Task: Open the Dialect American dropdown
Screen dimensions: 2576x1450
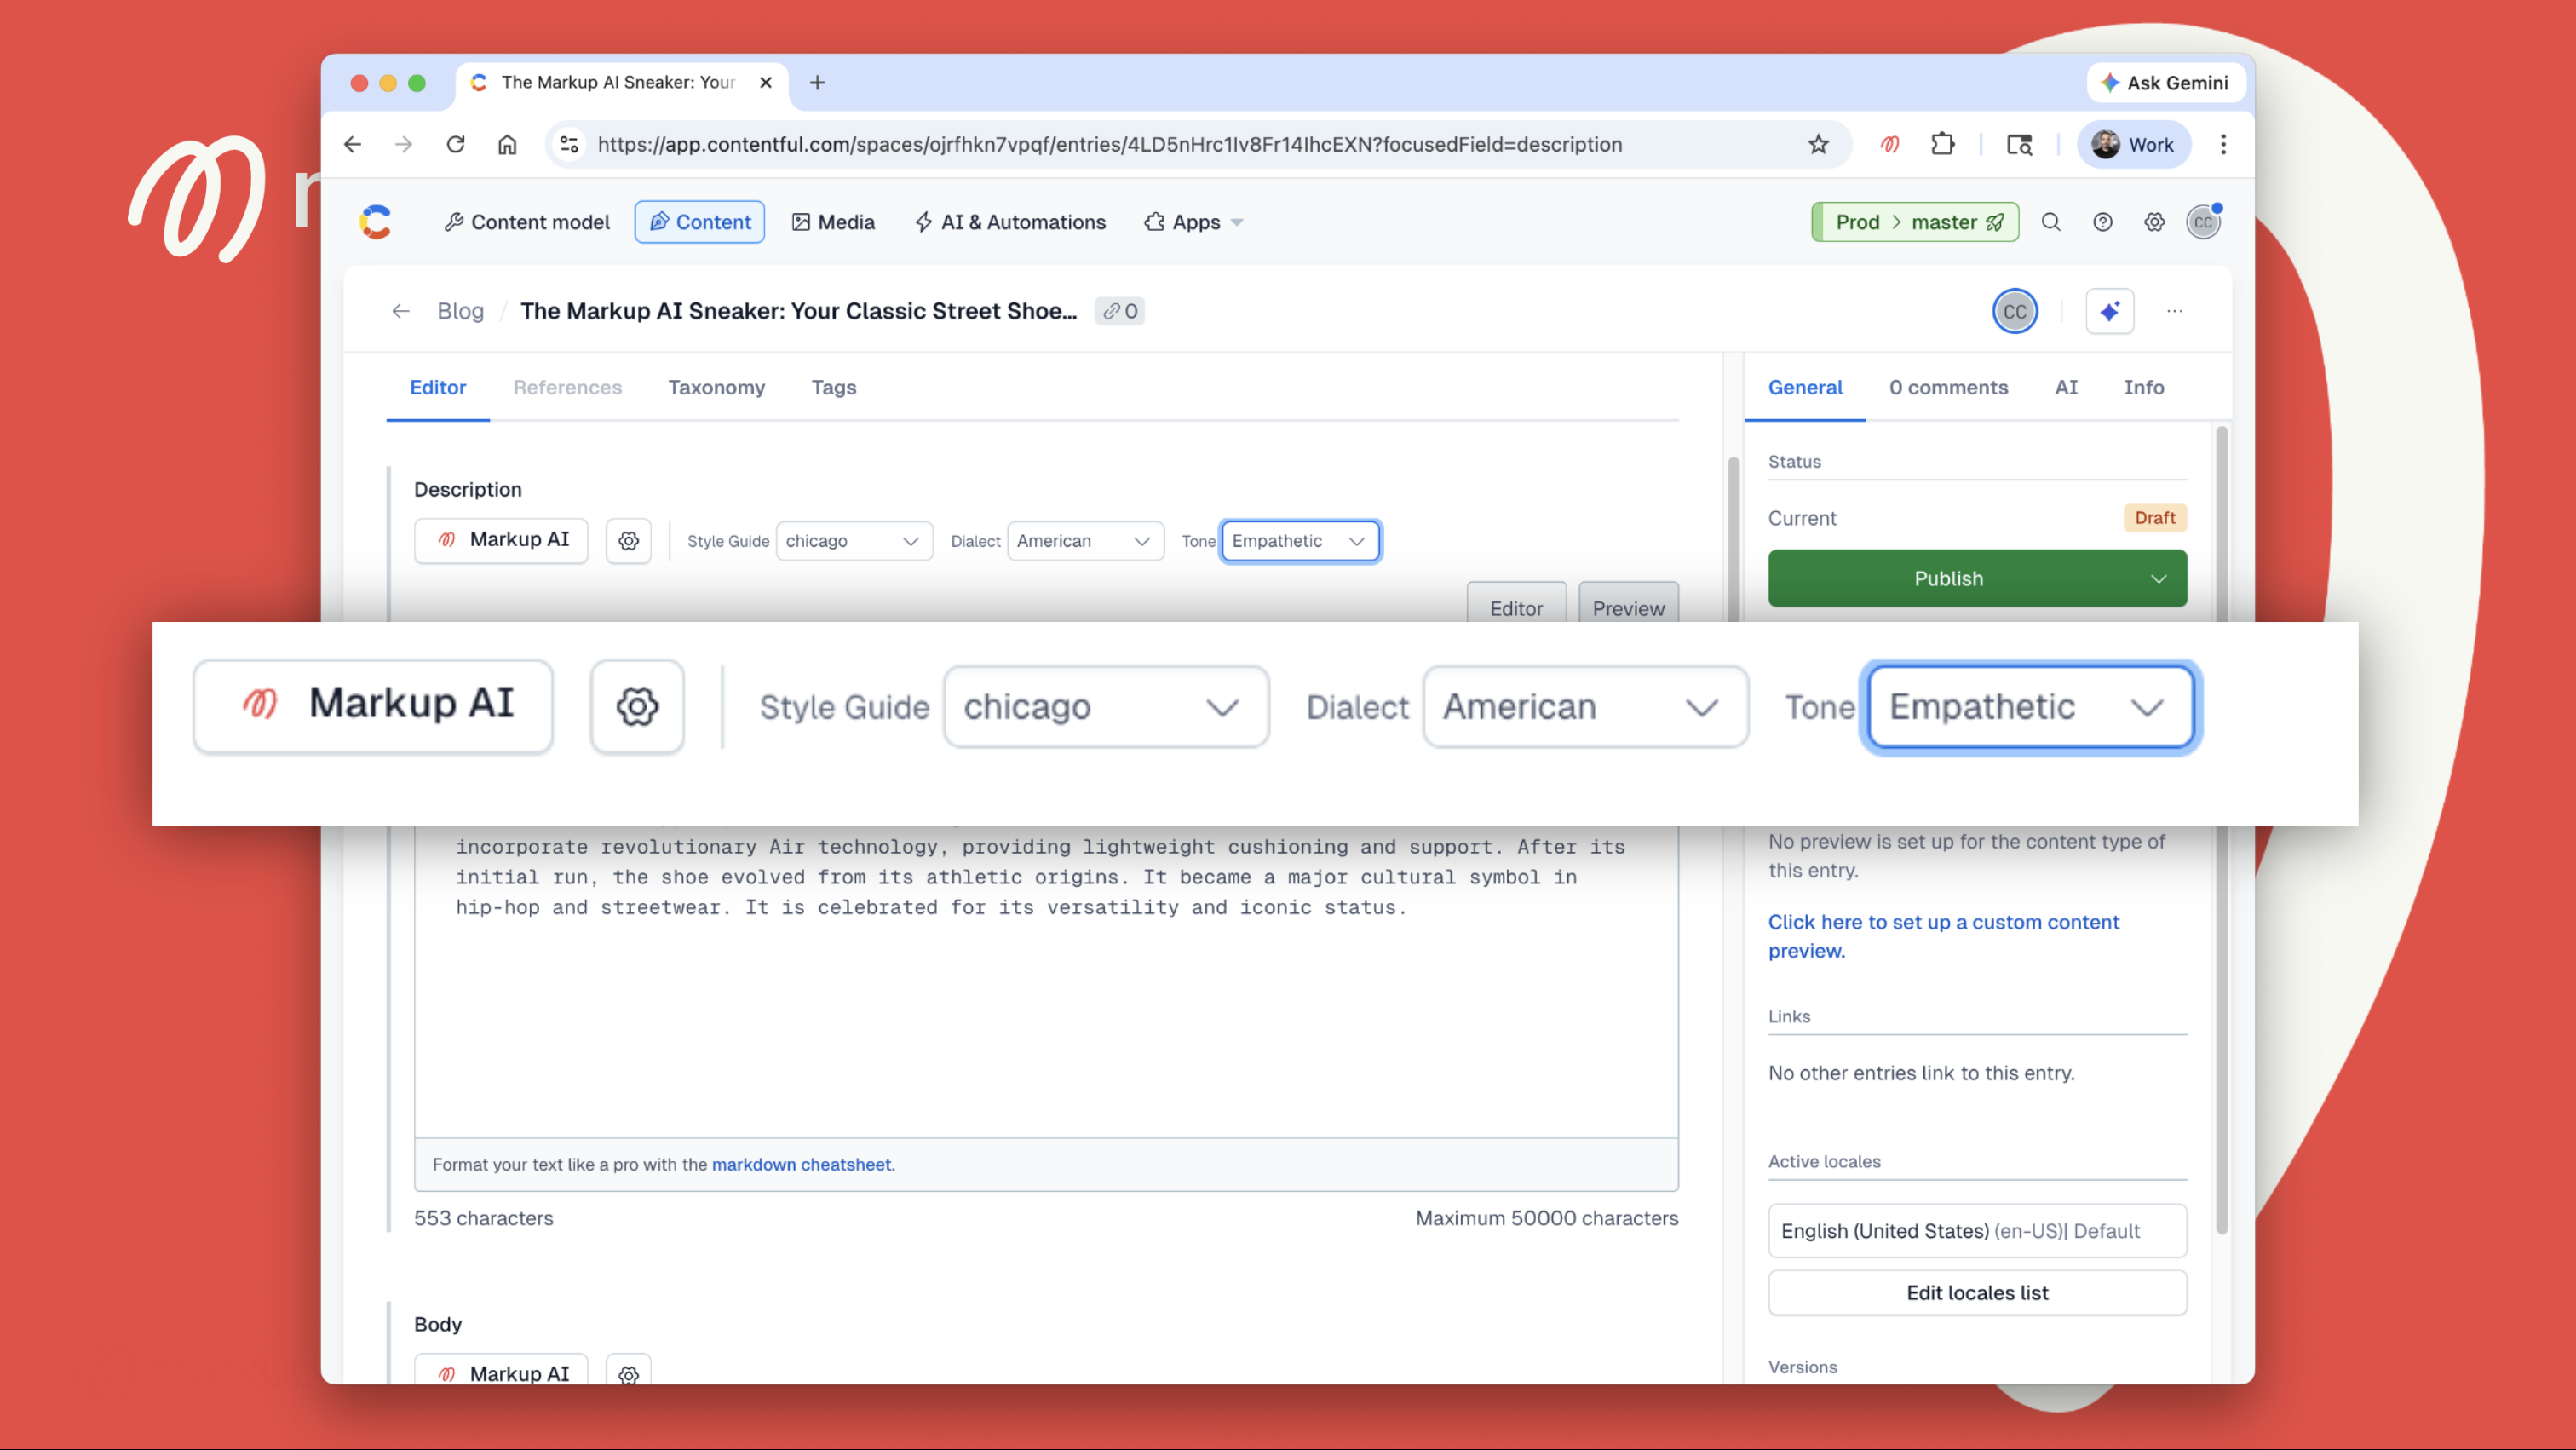Action: click(1084, 541)
